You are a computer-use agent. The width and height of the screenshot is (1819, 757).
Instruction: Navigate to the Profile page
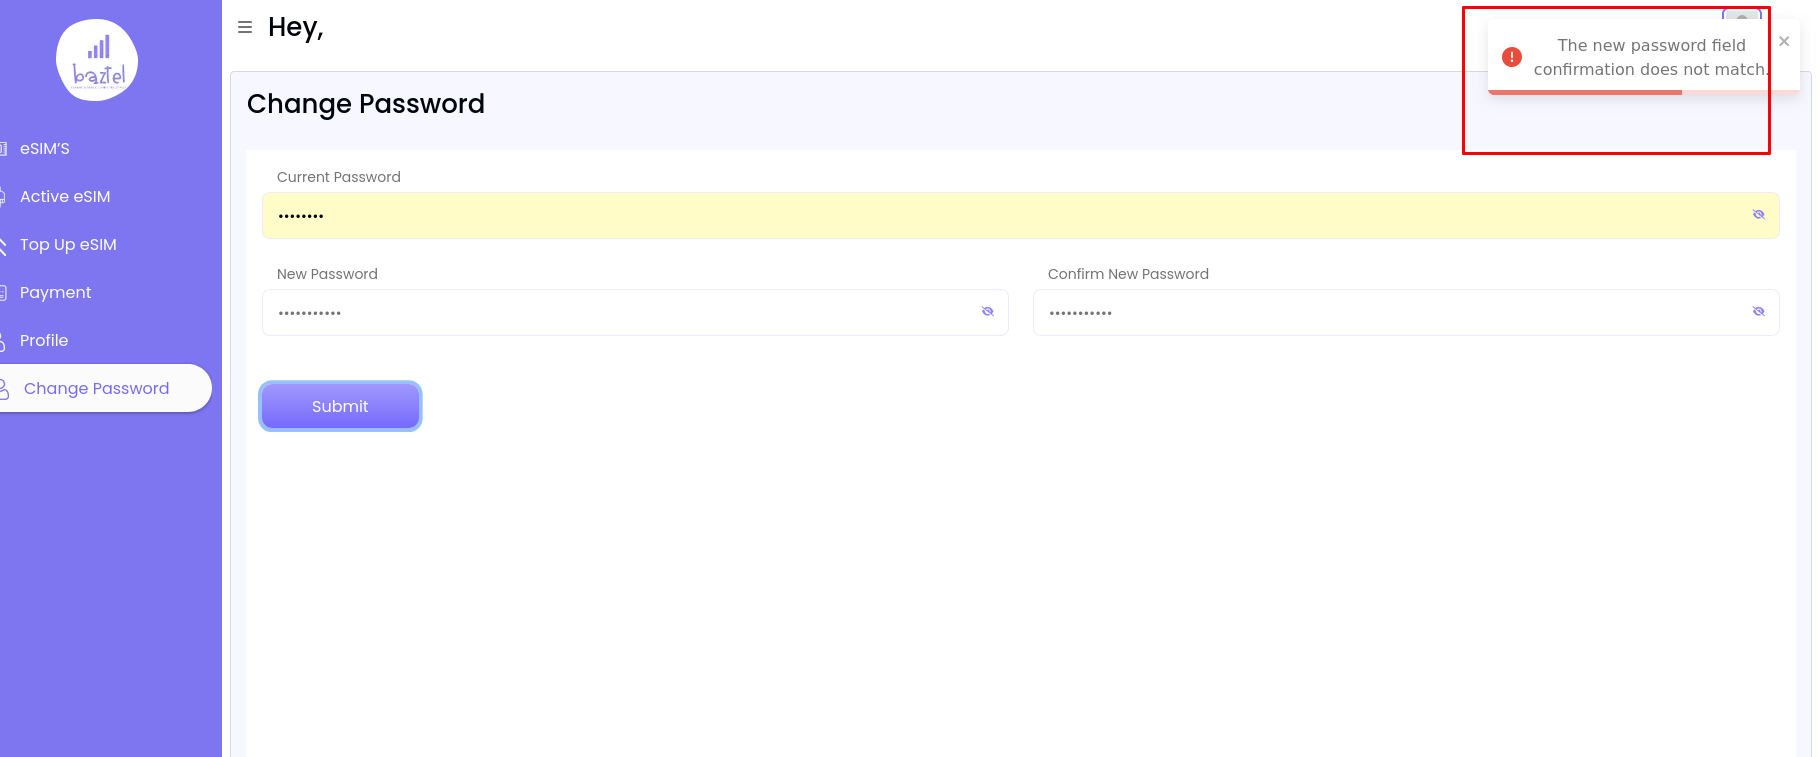click(44, 341)
